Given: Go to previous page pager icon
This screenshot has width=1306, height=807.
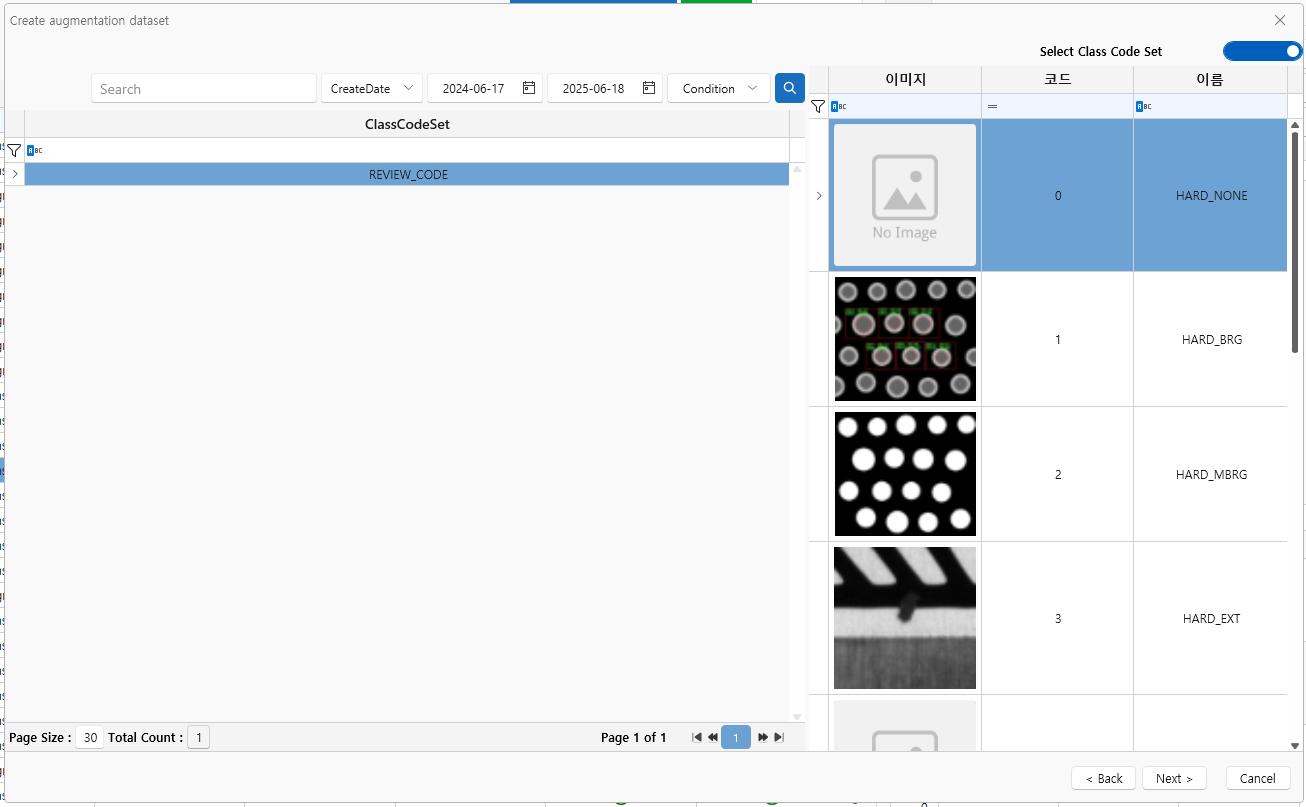Looking at the screenshot, I should pyautogui.click(x=713, y=737).
